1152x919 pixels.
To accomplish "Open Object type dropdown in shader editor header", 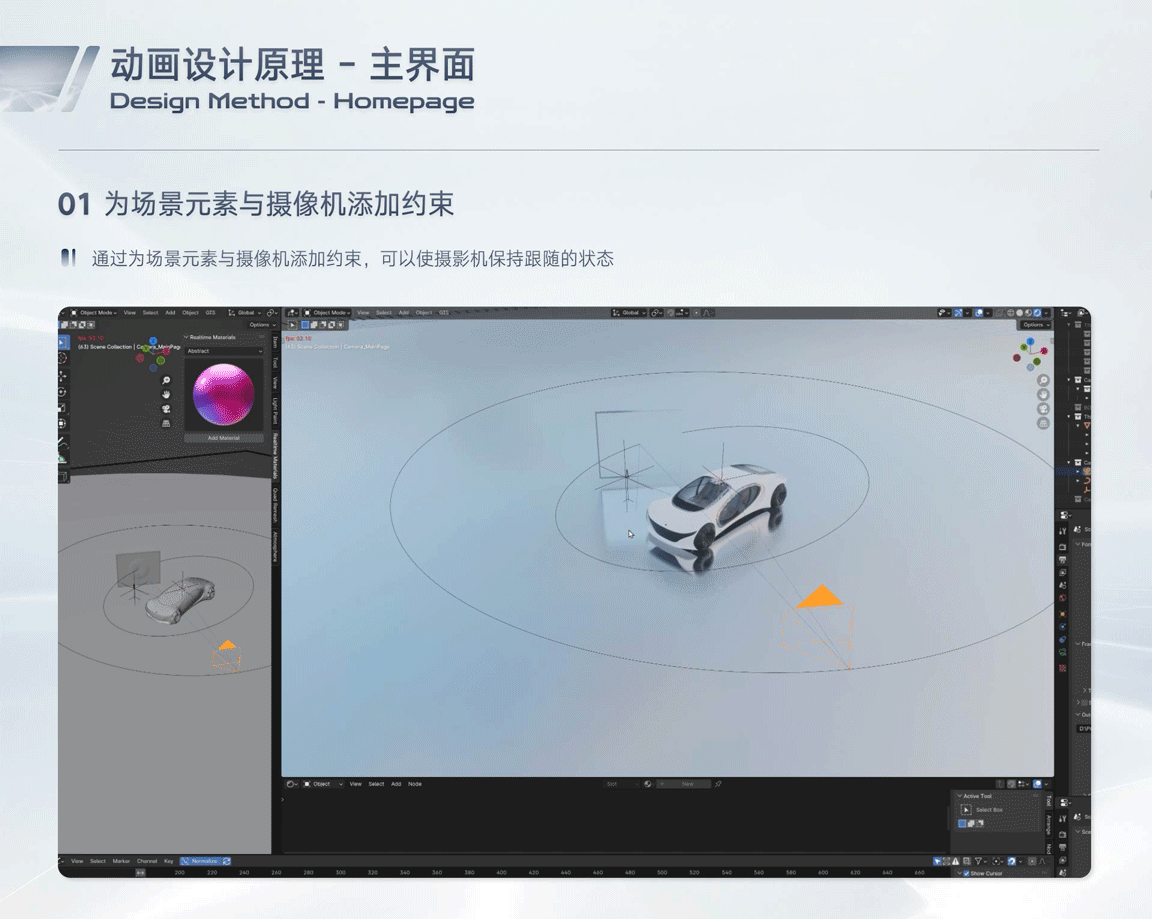I will tap(324, 784).
